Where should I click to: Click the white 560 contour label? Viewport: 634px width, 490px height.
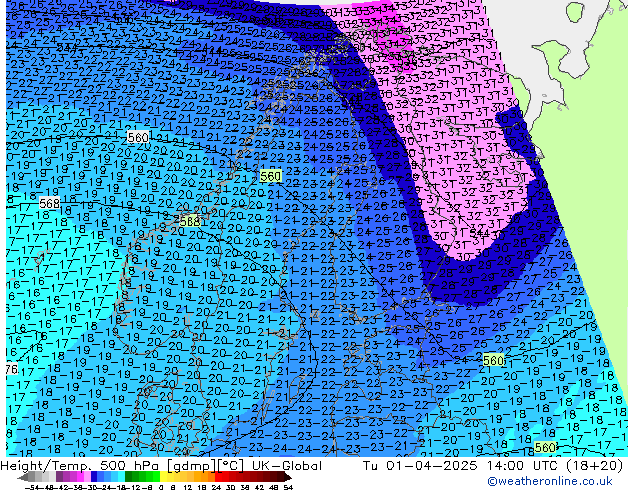tap(138, 137)
